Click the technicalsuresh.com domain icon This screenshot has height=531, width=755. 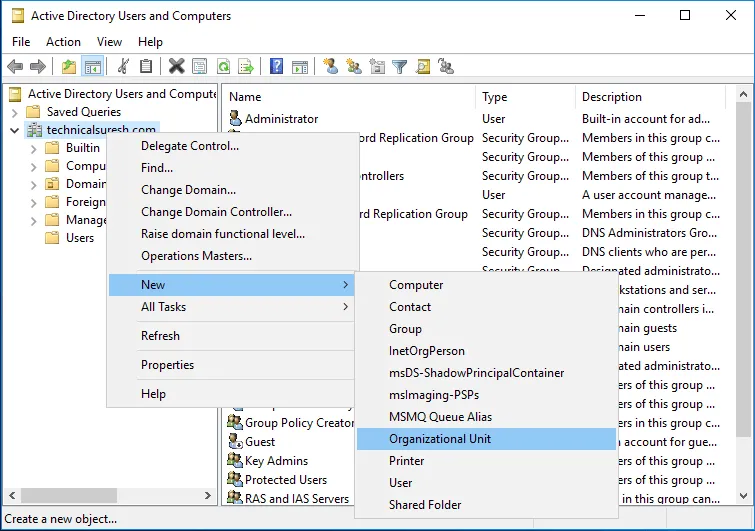(x=34, y=130)
